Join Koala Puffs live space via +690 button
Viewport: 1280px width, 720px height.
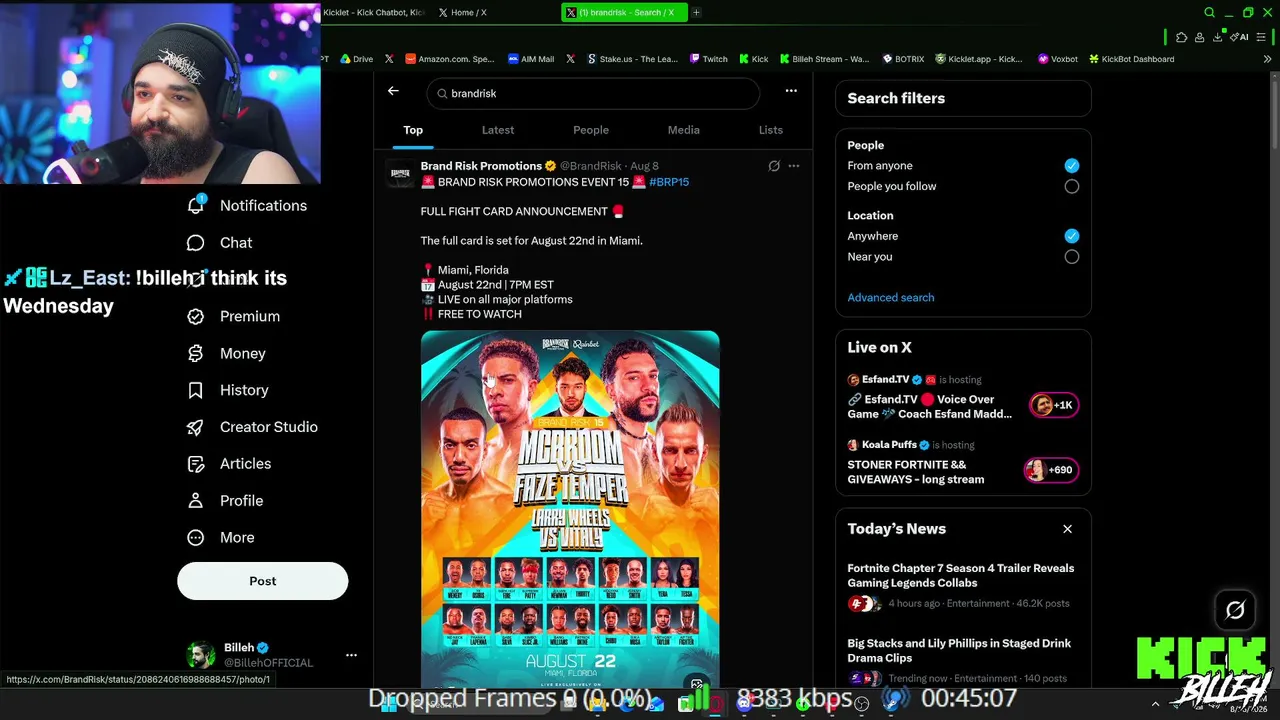point(1051,470)
